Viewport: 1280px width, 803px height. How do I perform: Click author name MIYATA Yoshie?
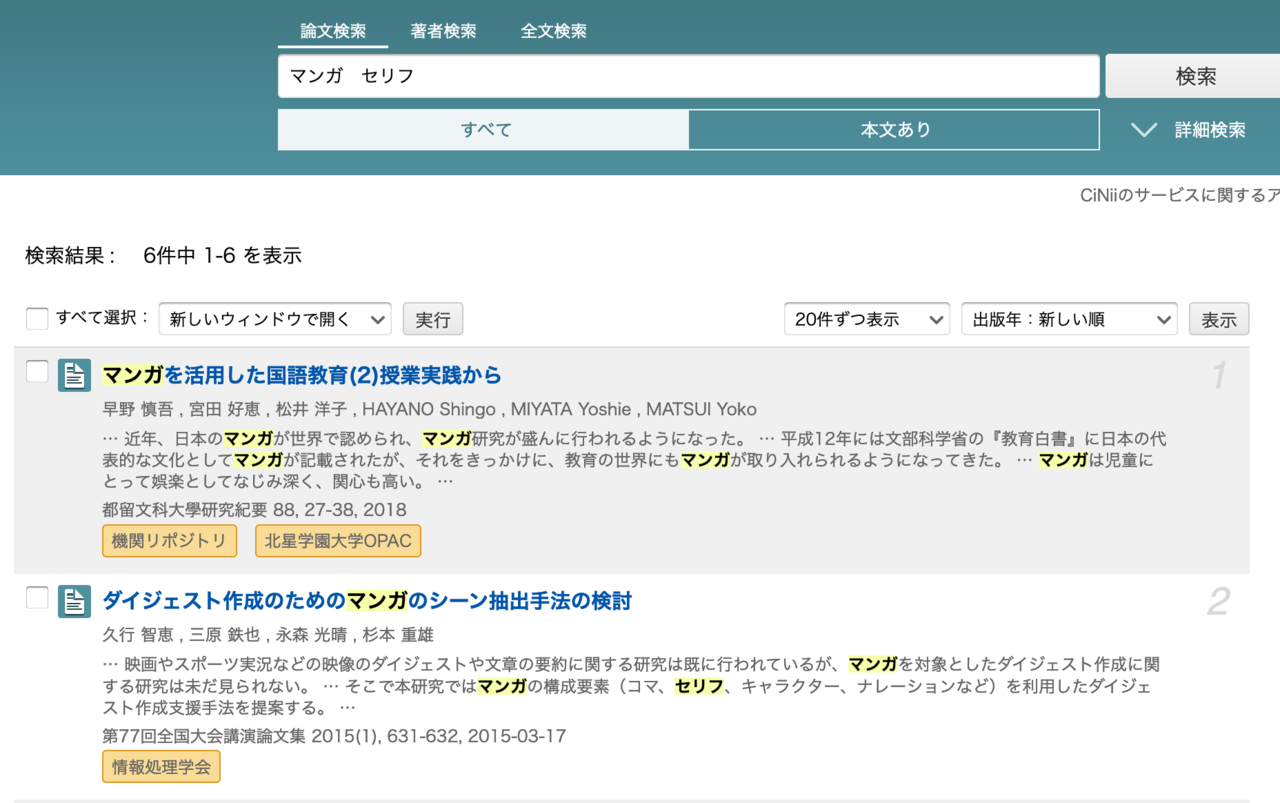pos(571,409)
